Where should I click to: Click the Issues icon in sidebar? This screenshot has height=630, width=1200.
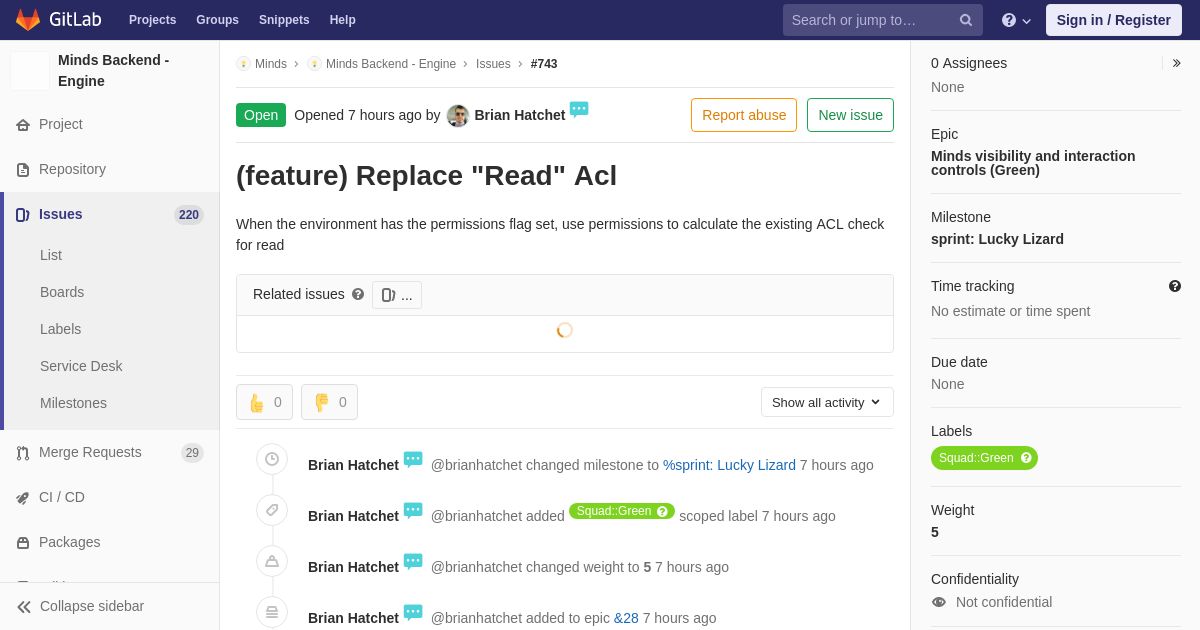[x=23, y=215]
